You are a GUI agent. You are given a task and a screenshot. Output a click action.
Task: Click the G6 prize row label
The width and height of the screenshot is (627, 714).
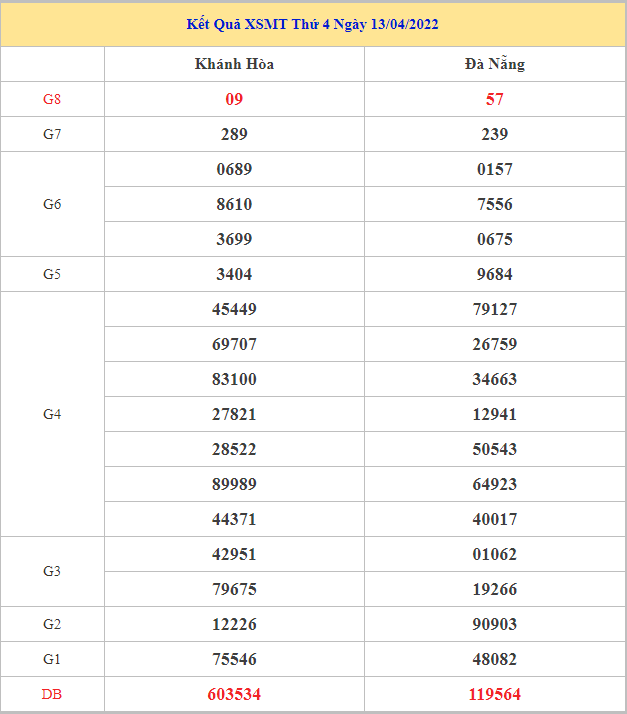(x=52, y=204)
